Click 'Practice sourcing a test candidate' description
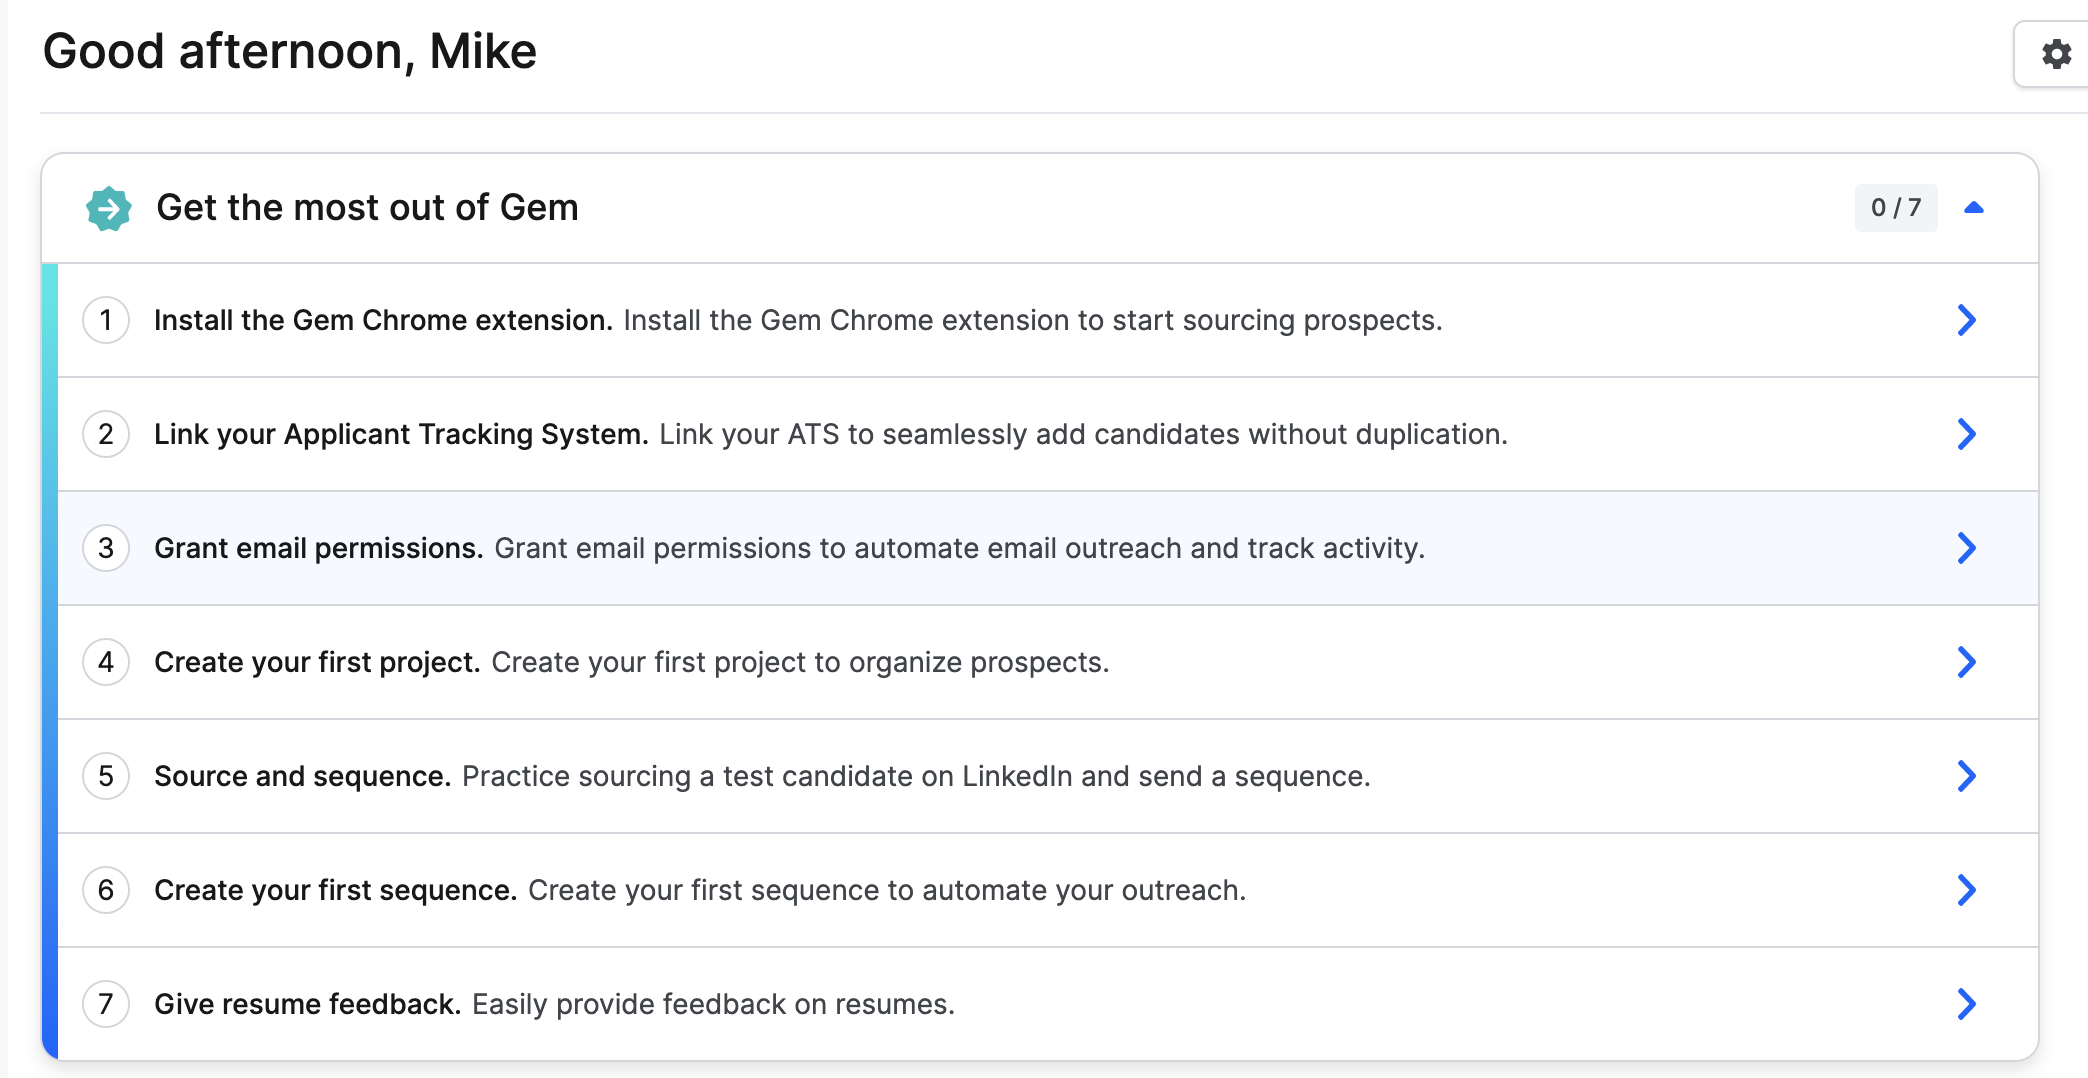Image resolution: width=2088 pixels, height=1078 pixels. [x=916, y=776]
